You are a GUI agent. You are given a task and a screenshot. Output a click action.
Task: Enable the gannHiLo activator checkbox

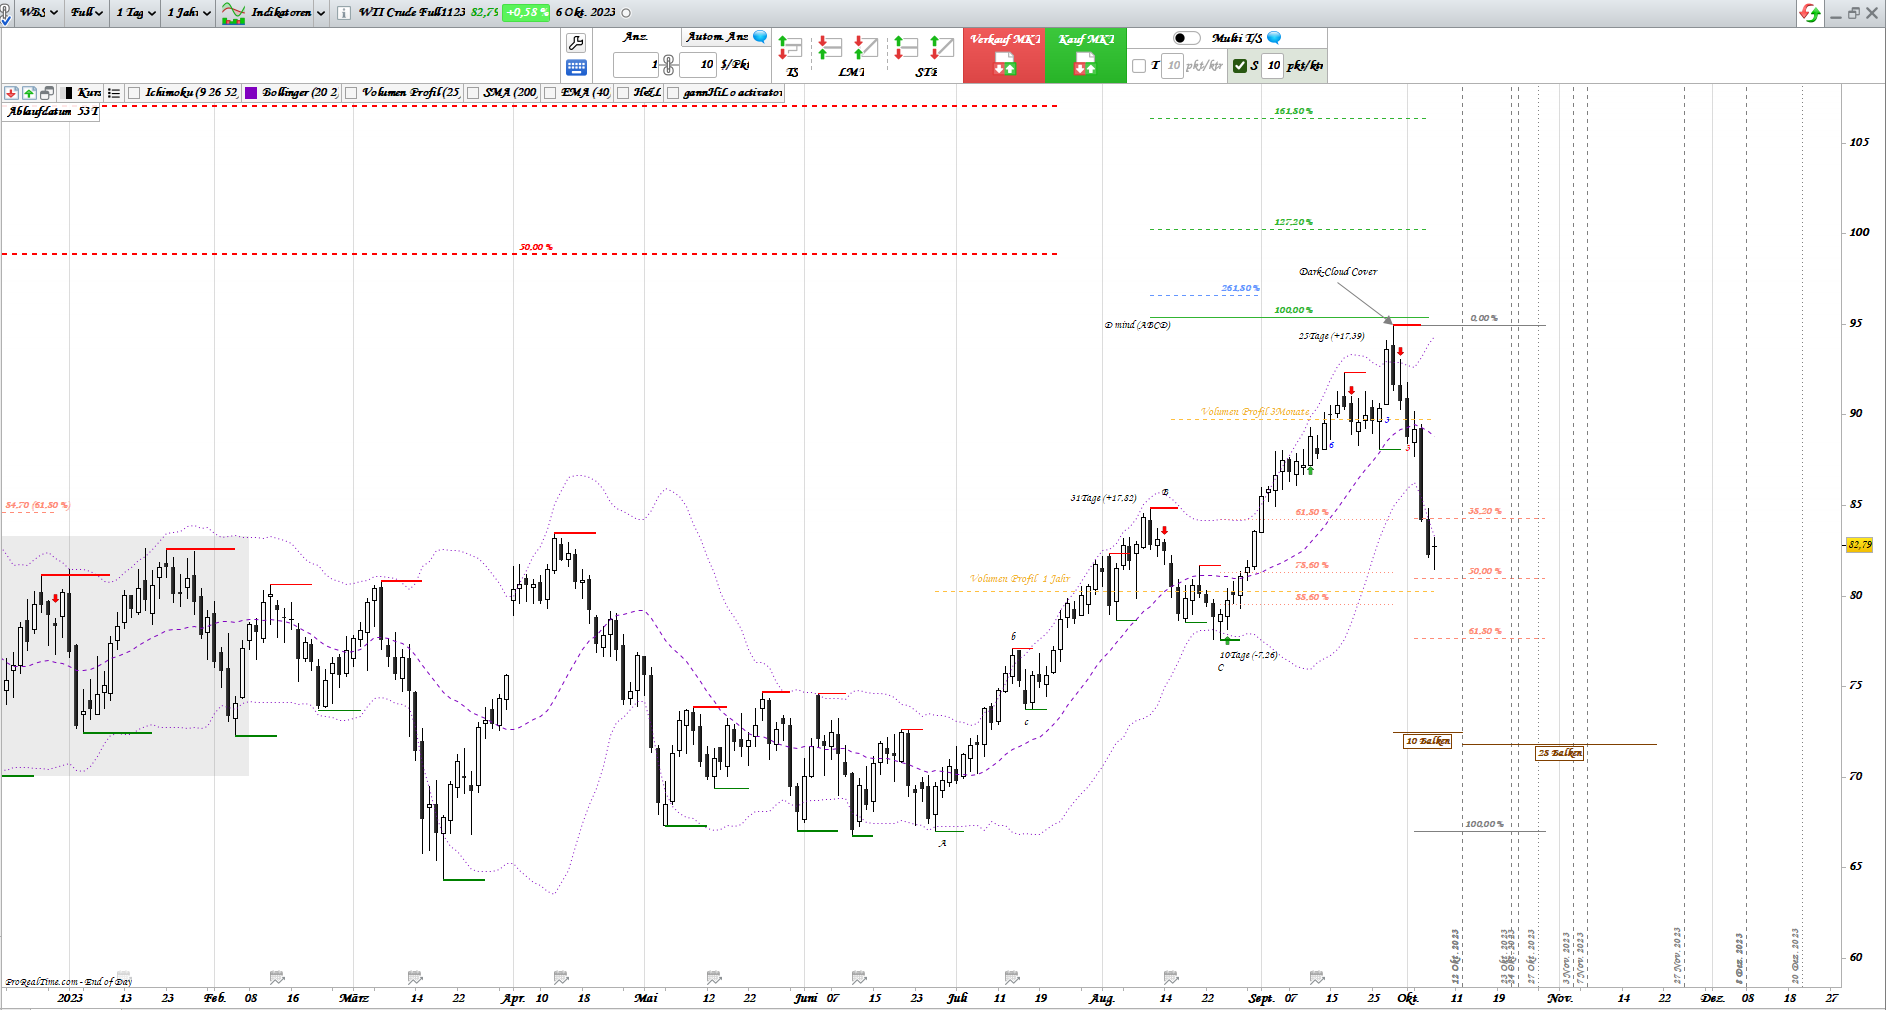coord(673,93)
